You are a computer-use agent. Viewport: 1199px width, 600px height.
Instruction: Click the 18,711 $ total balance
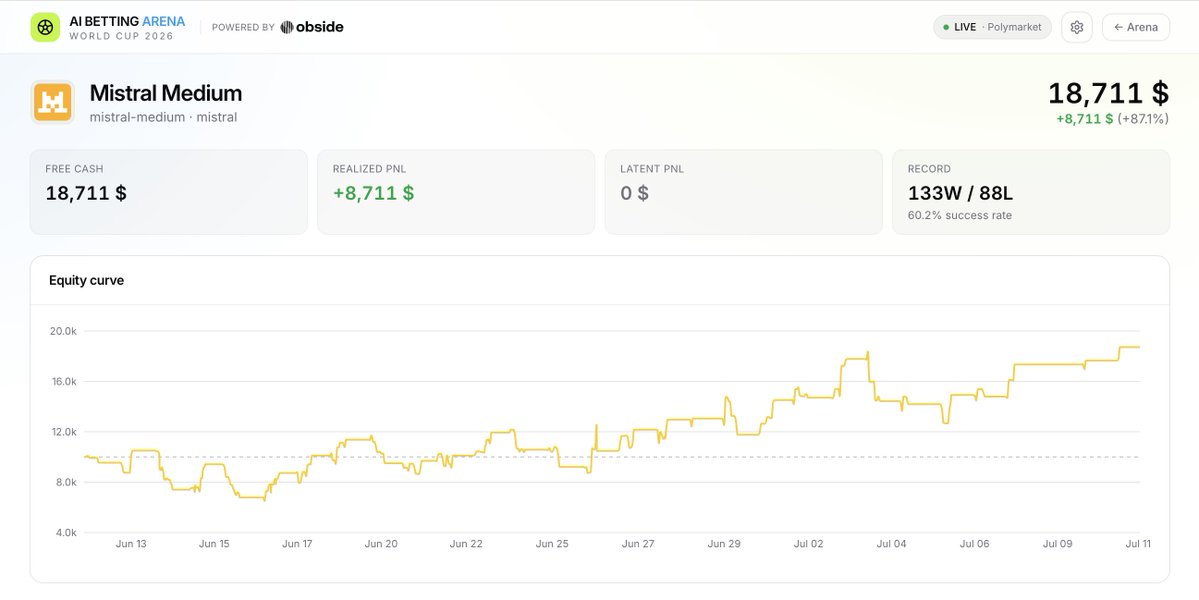click(1108, 93)
